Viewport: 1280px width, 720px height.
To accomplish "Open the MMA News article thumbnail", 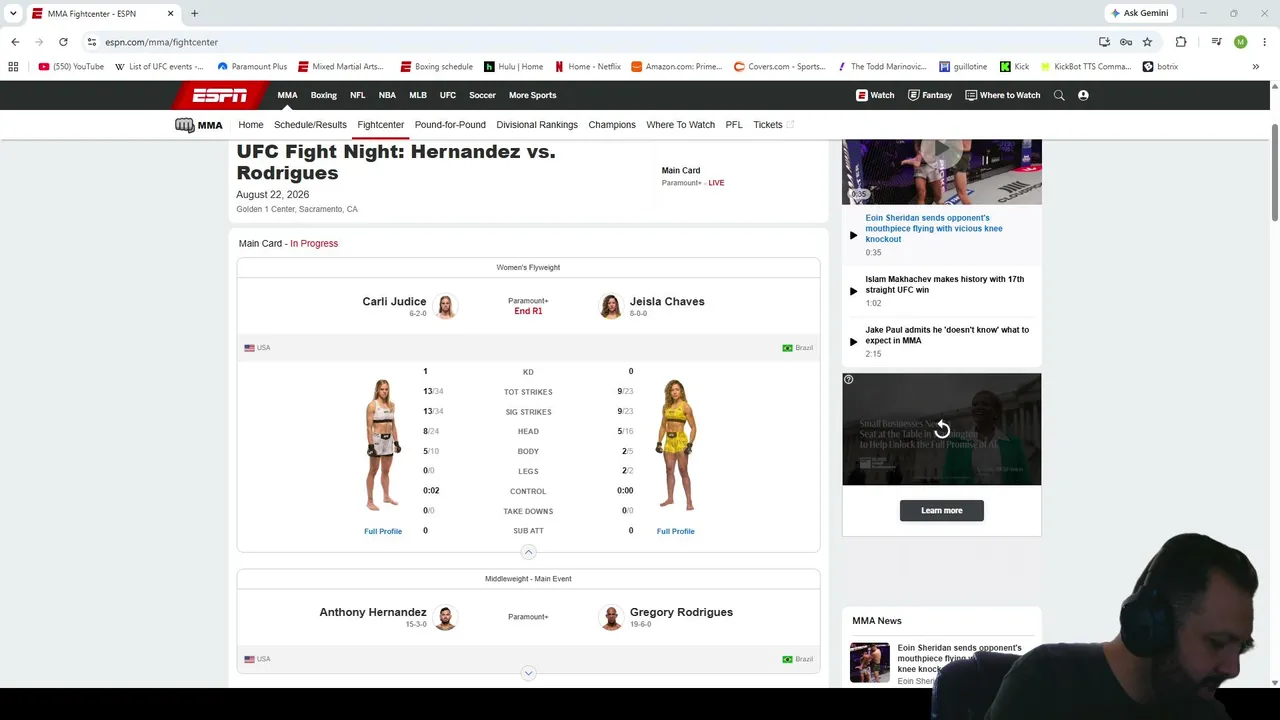I will click(x=869, y=663).
